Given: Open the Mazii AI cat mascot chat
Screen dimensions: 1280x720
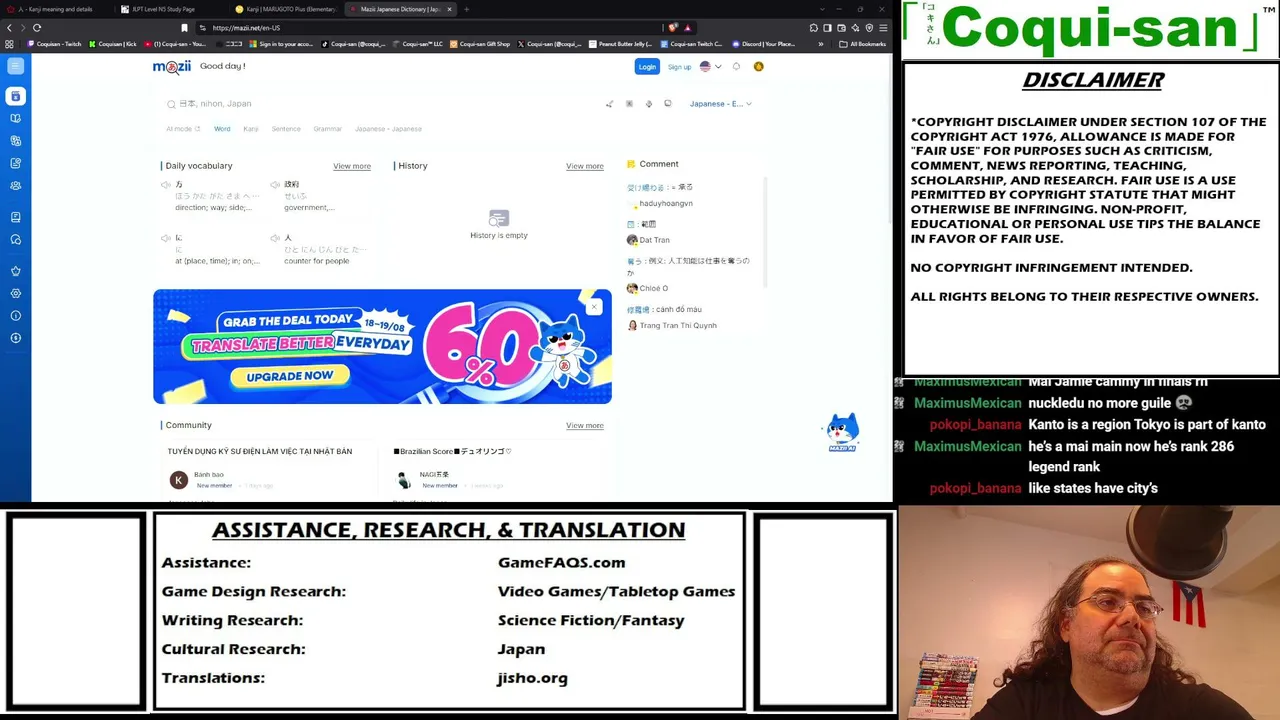Looking at the screenshot, I should coord(842,432).
